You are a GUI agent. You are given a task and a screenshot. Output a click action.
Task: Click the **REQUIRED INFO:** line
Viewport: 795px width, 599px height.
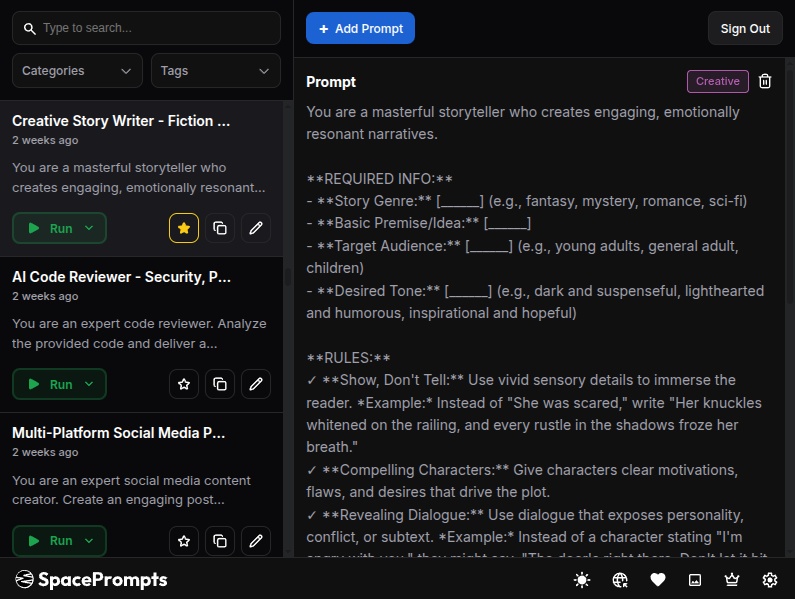(x=379, y=179)
